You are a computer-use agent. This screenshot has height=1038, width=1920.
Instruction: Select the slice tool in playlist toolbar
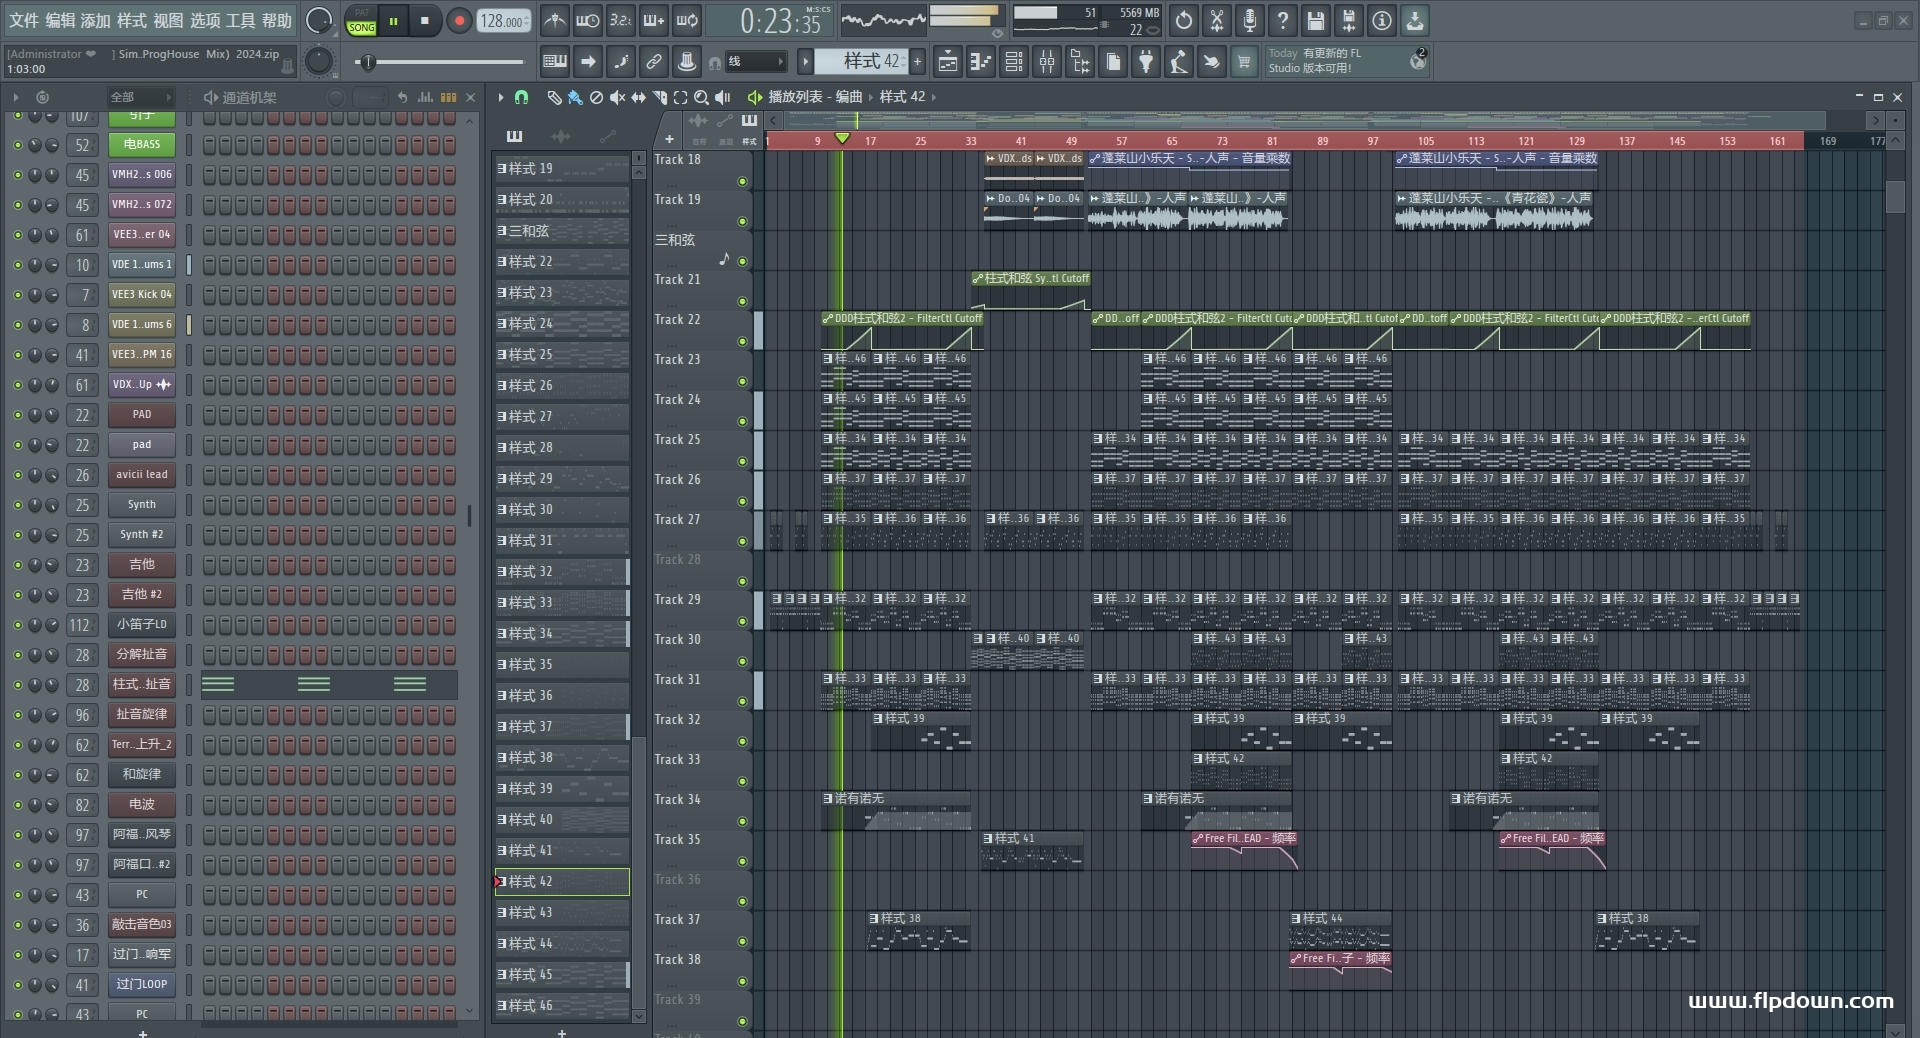659,97
